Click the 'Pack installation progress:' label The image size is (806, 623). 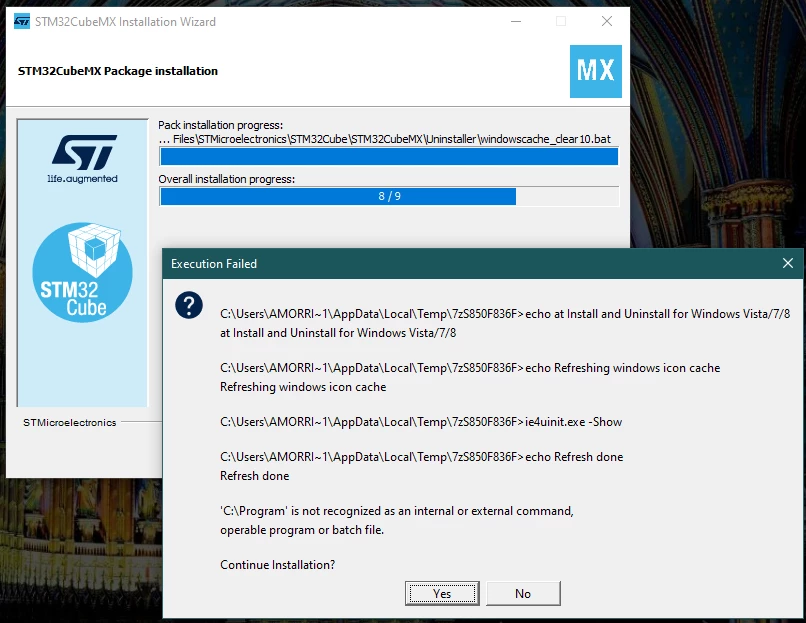(x=221, y=125)
